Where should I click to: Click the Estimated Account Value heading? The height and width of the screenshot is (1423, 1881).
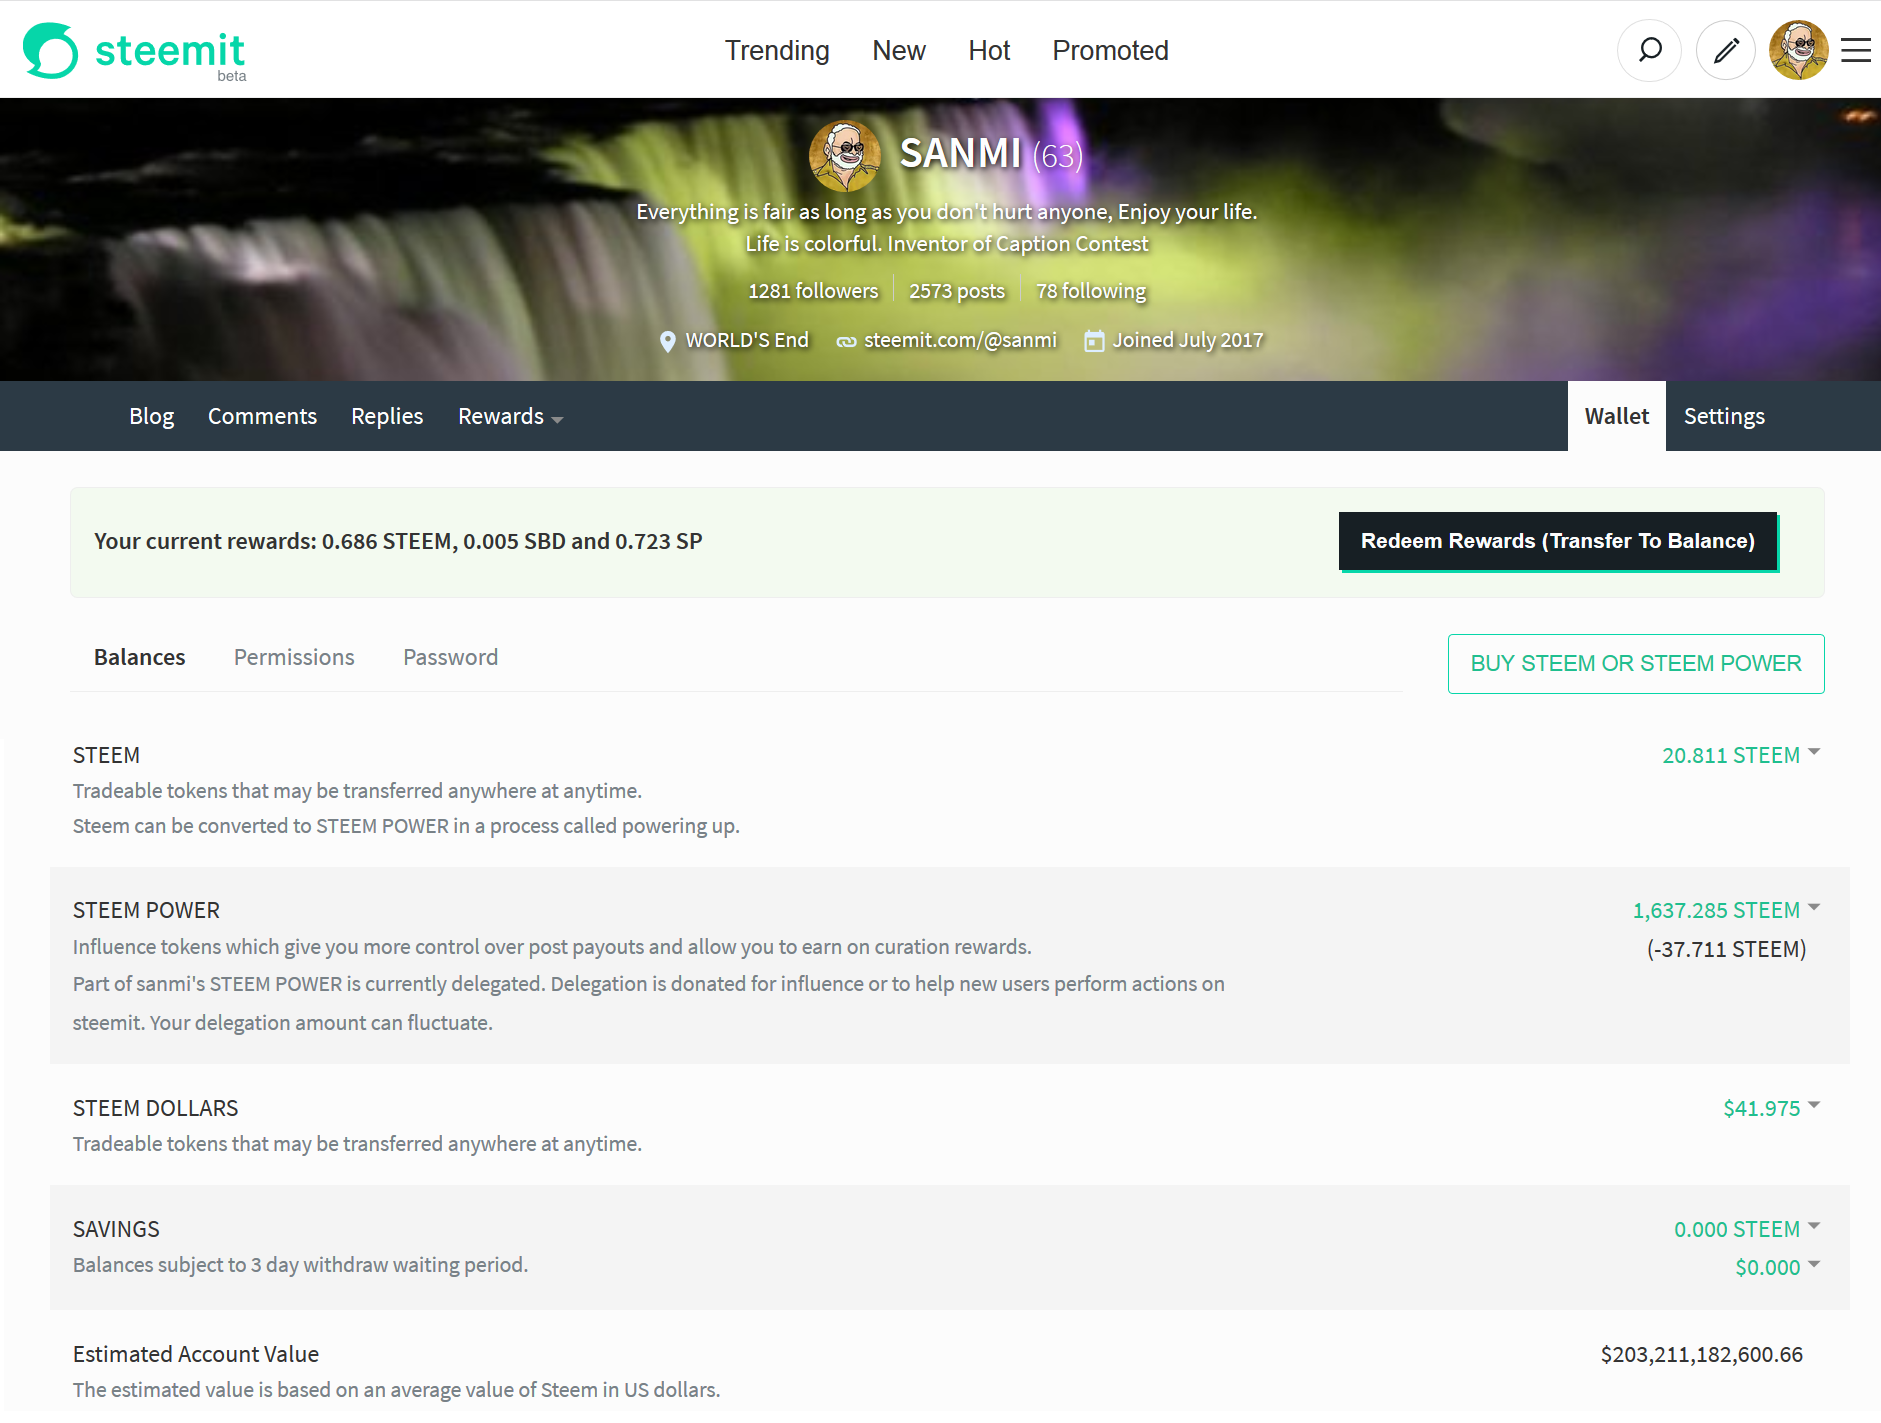click(x=196, y=1354)
